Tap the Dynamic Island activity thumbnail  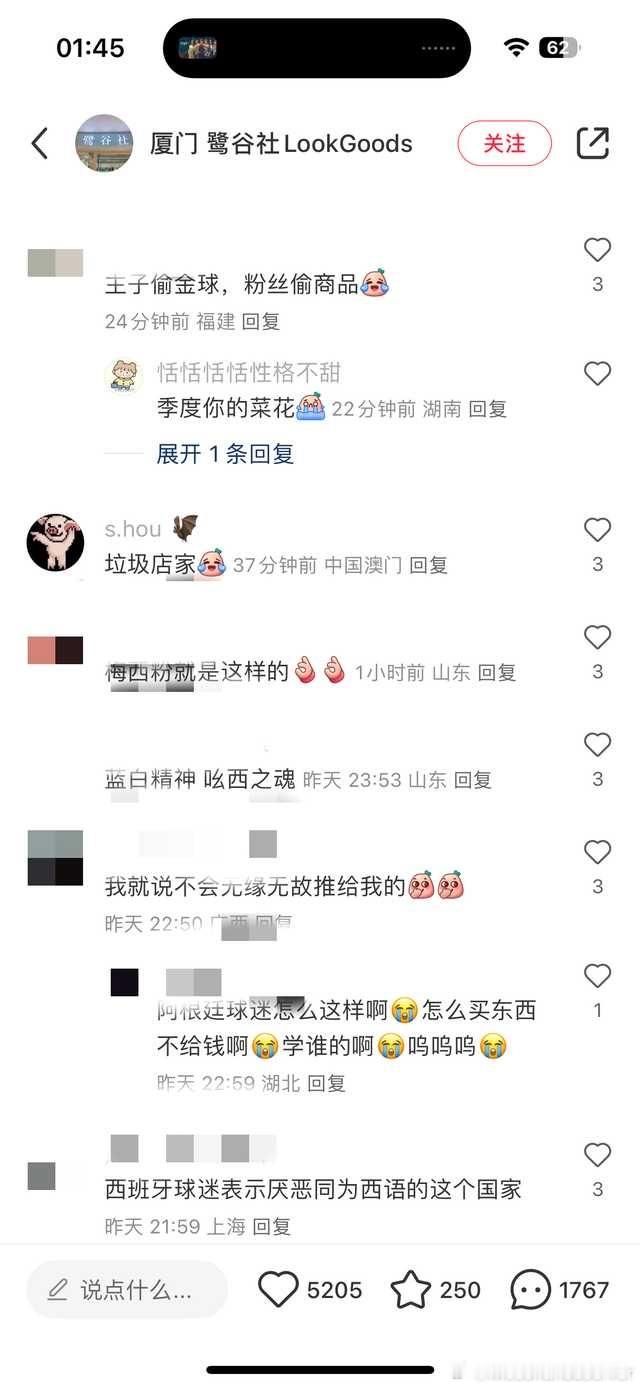tap(198, 48)
